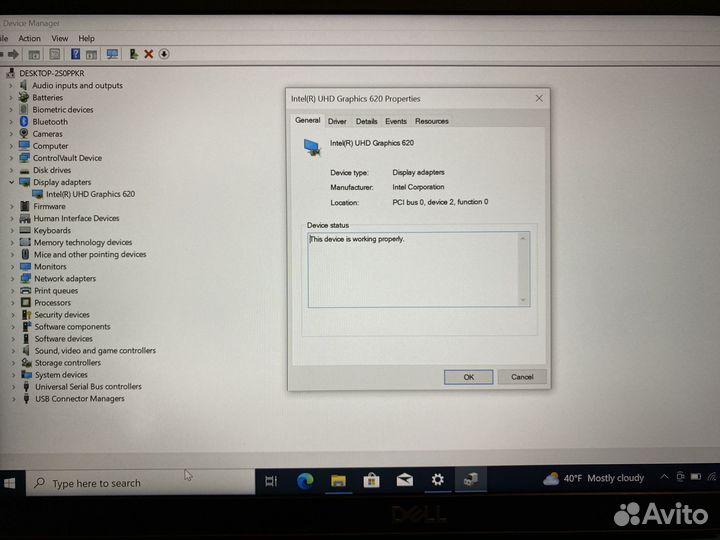Image resolution: width=720 pixels, height=540 pixels.
Task: Click the Show/Hide console tree icon
Action: (x=34, y=55)
